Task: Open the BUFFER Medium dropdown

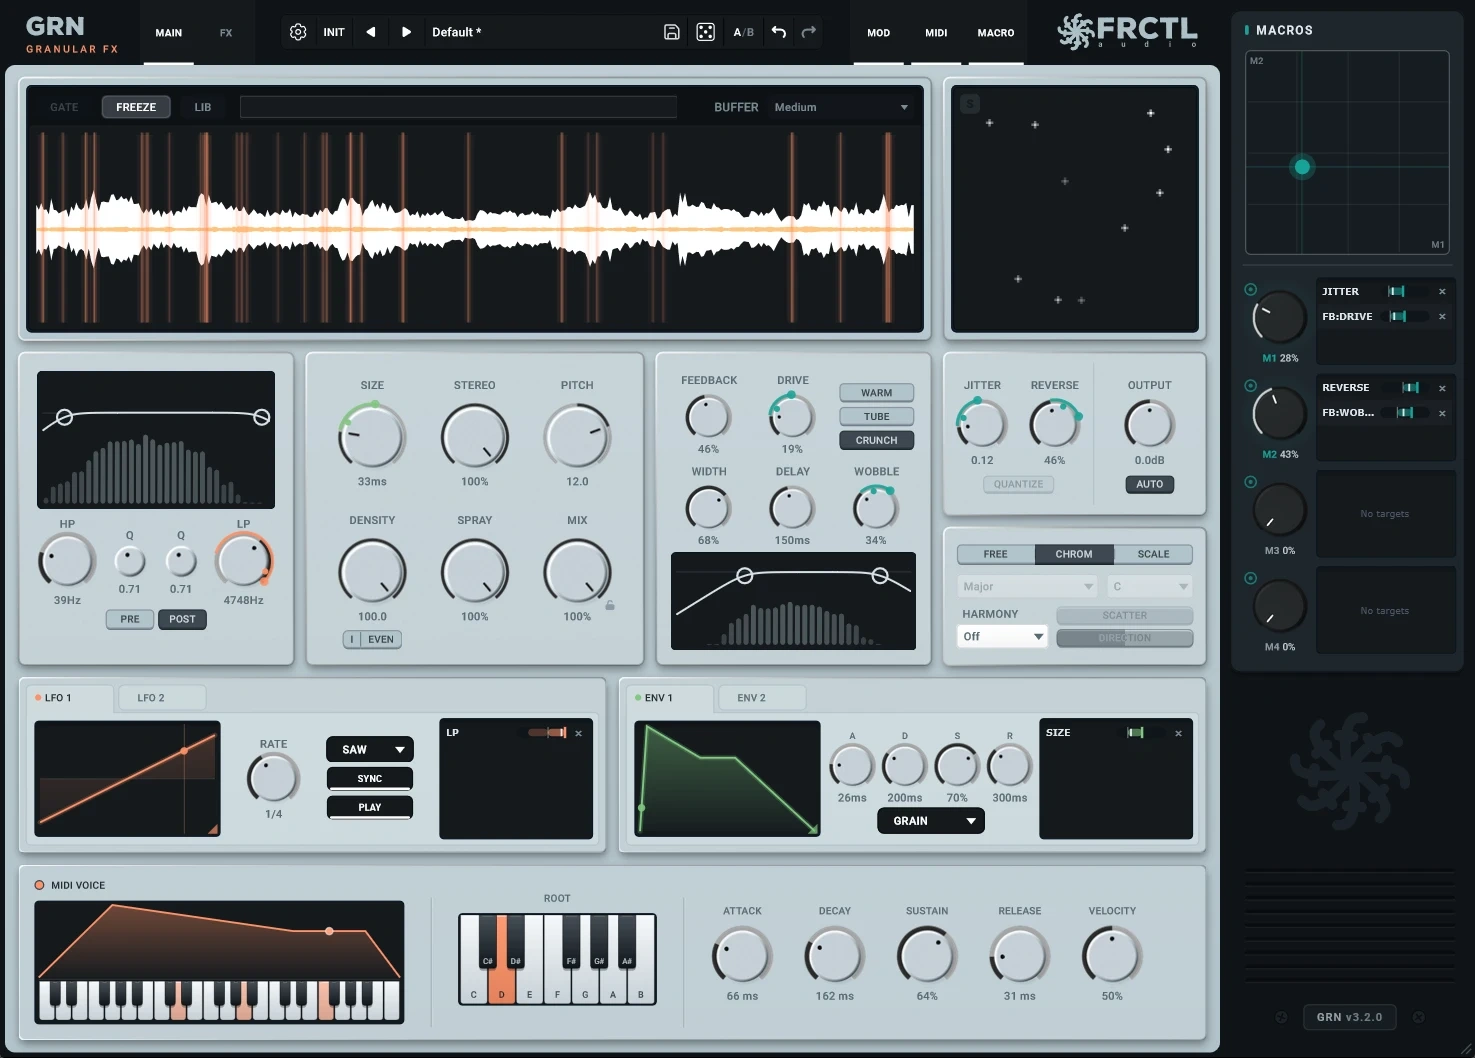Action: [x=841, y=107]
